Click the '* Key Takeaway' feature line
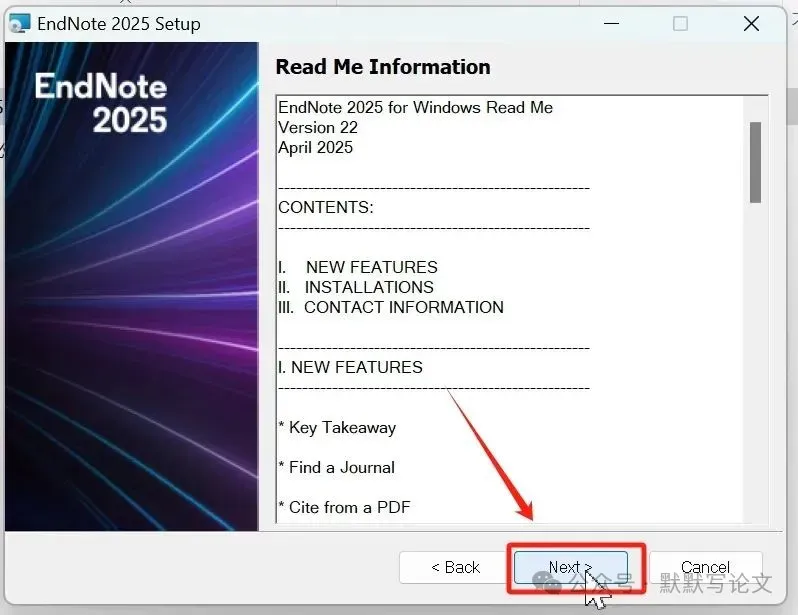 (x=337, y=427)
